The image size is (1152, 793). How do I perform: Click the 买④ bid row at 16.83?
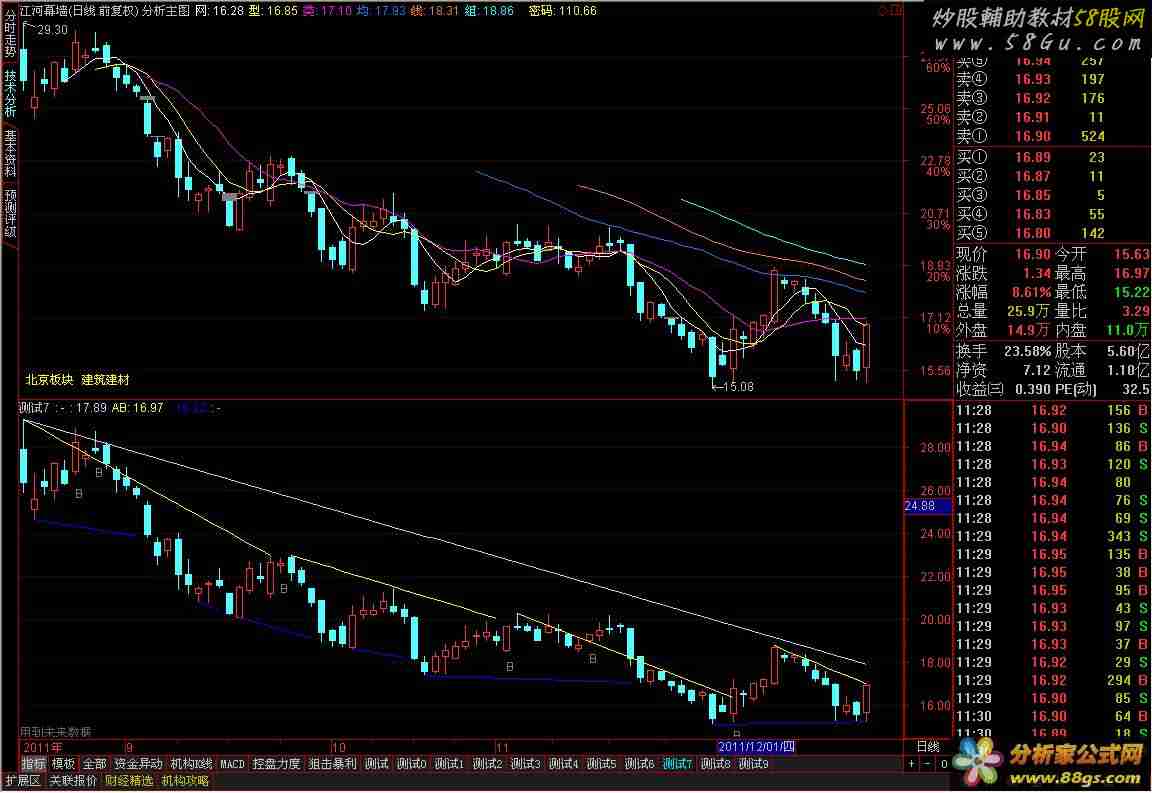tap(1051, 215)
